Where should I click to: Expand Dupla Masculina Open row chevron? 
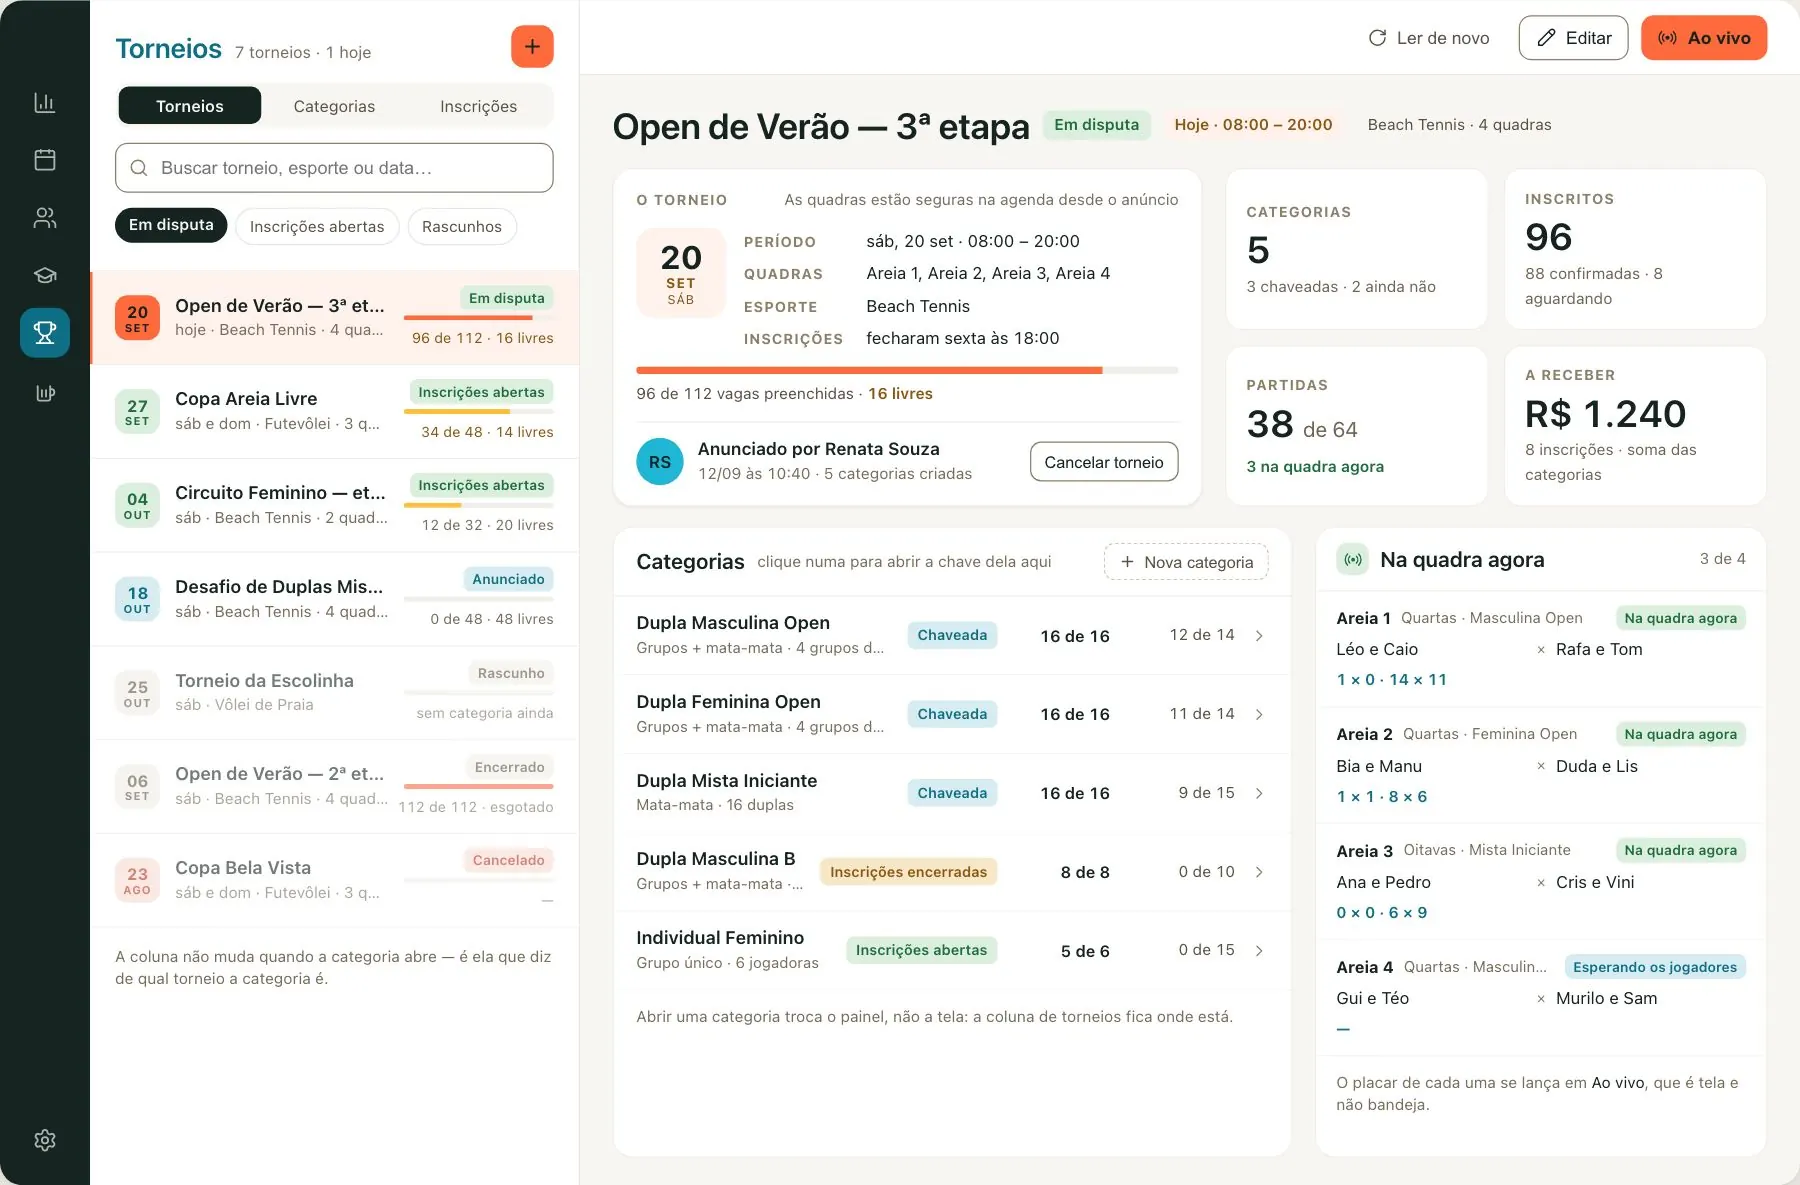pyautogui.click(x=1259, y=636)
